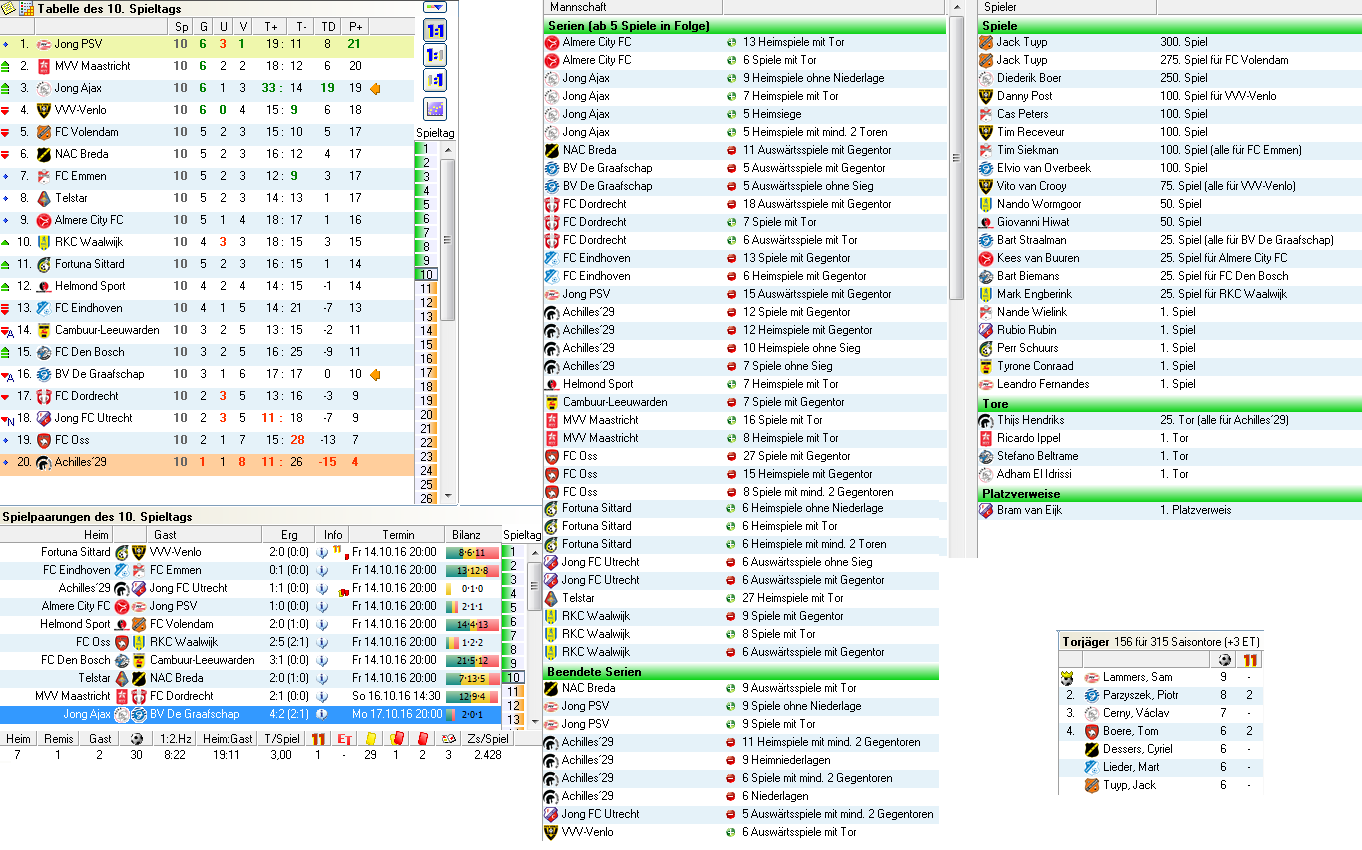Click the penalty '11' column header in Torjäger panel

(1249, 660)
